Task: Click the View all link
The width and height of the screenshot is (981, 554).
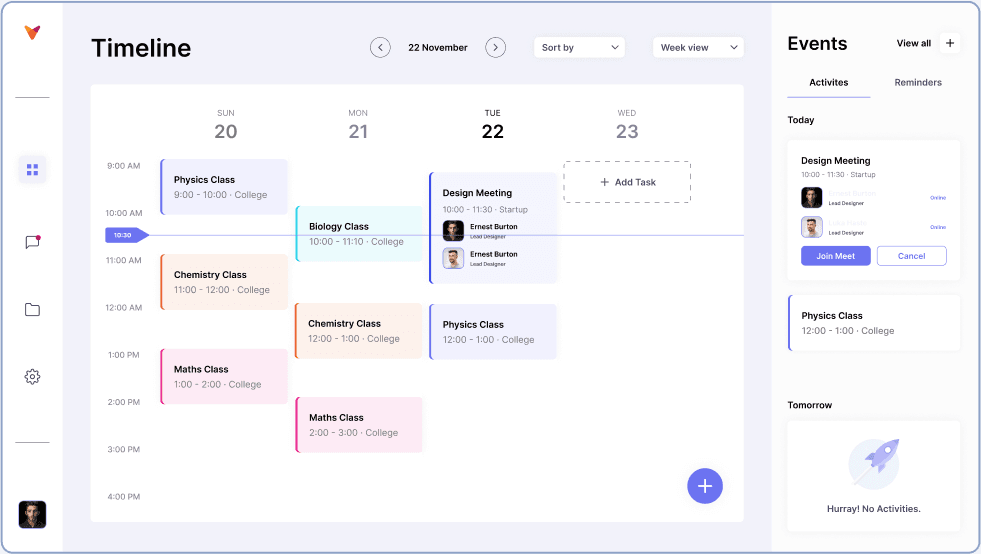Action: coord(913,43)
